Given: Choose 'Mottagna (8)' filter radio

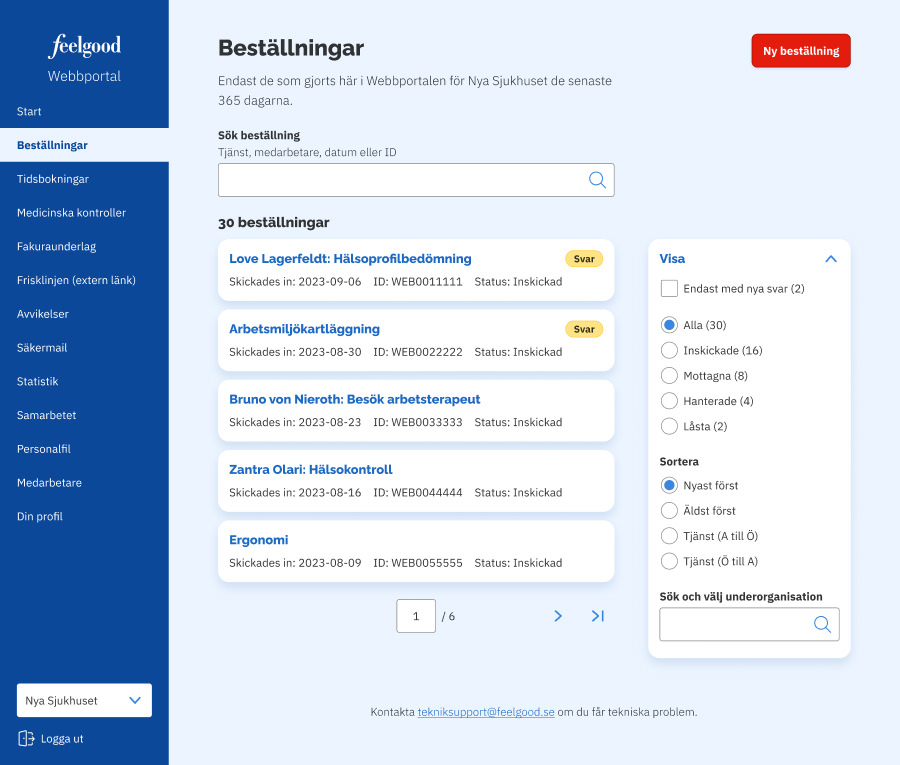Looking at the screenshot, I should (x=669, y=376).
